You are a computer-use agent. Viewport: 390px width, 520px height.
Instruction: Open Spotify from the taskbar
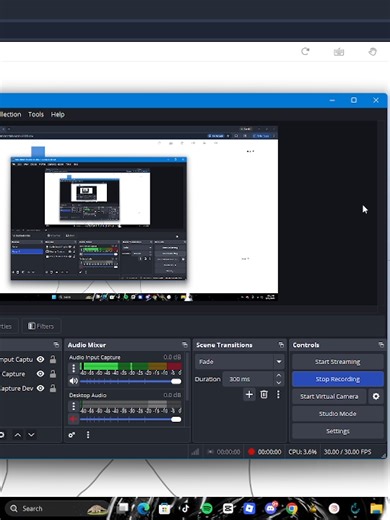pos(207,509)
